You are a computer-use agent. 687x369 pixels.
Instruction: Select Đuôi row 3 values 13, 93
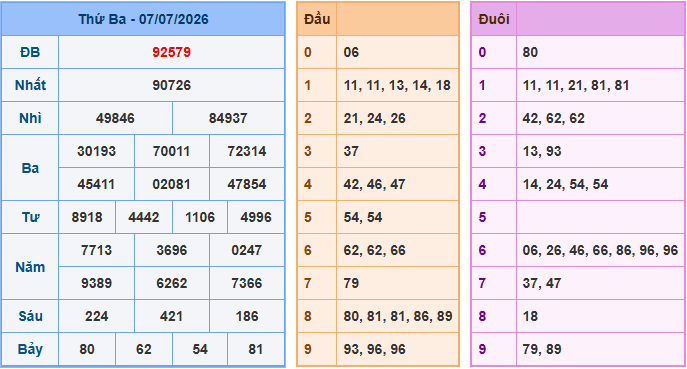point(542,151)
